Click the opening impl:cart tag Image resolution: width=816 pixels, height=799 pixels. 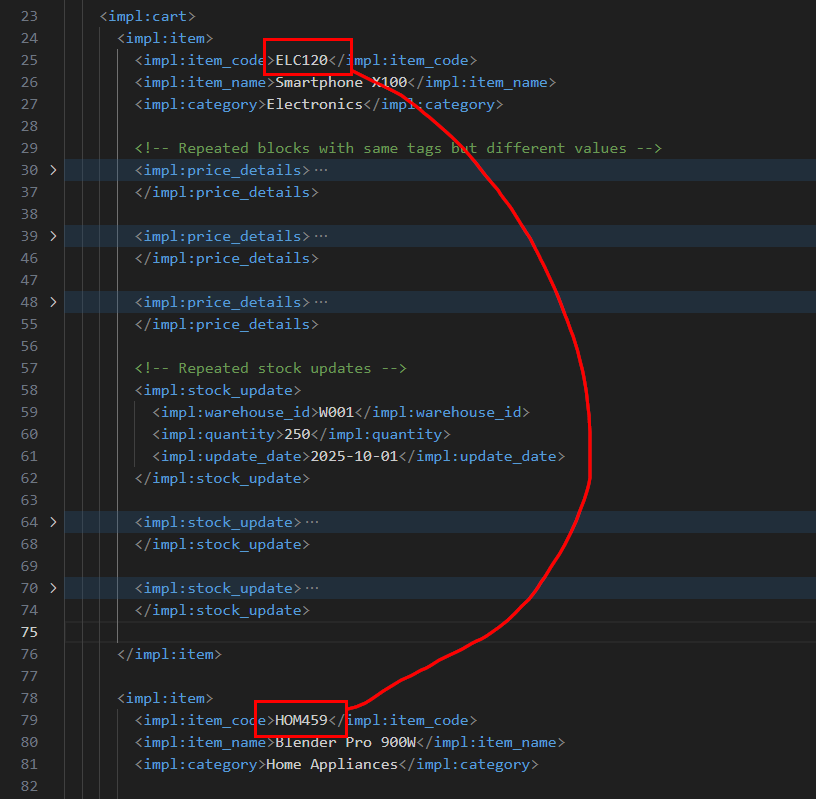pos(148,17)
